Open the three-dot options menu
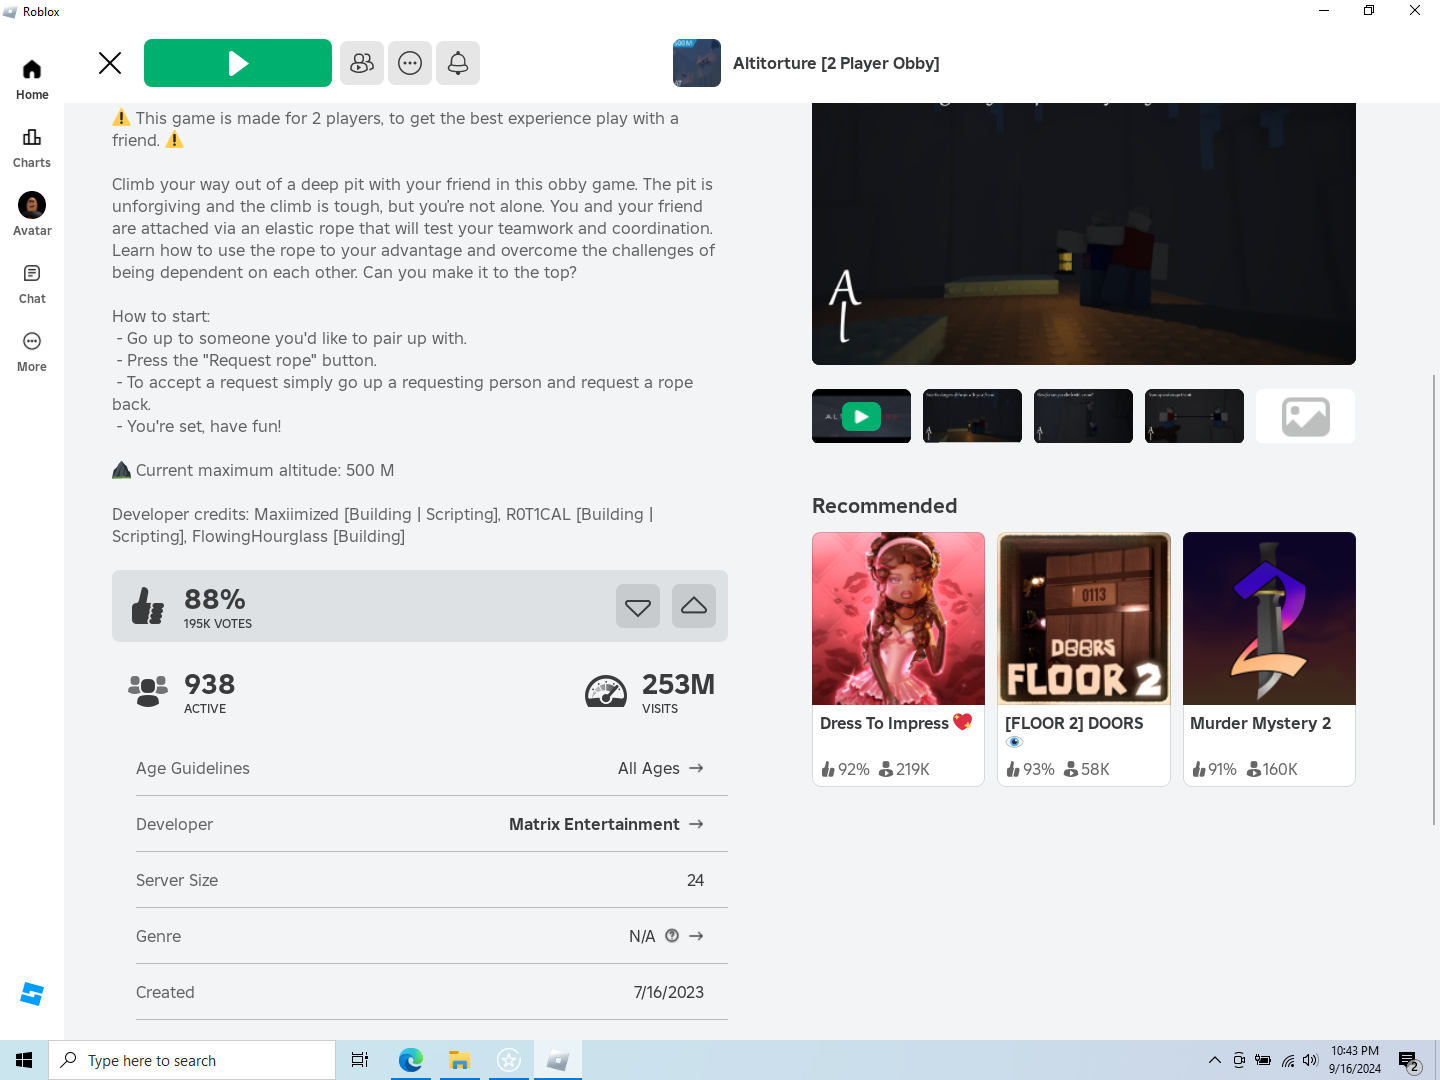Viewport: 1440px width, 1080px height. [410, 63]
